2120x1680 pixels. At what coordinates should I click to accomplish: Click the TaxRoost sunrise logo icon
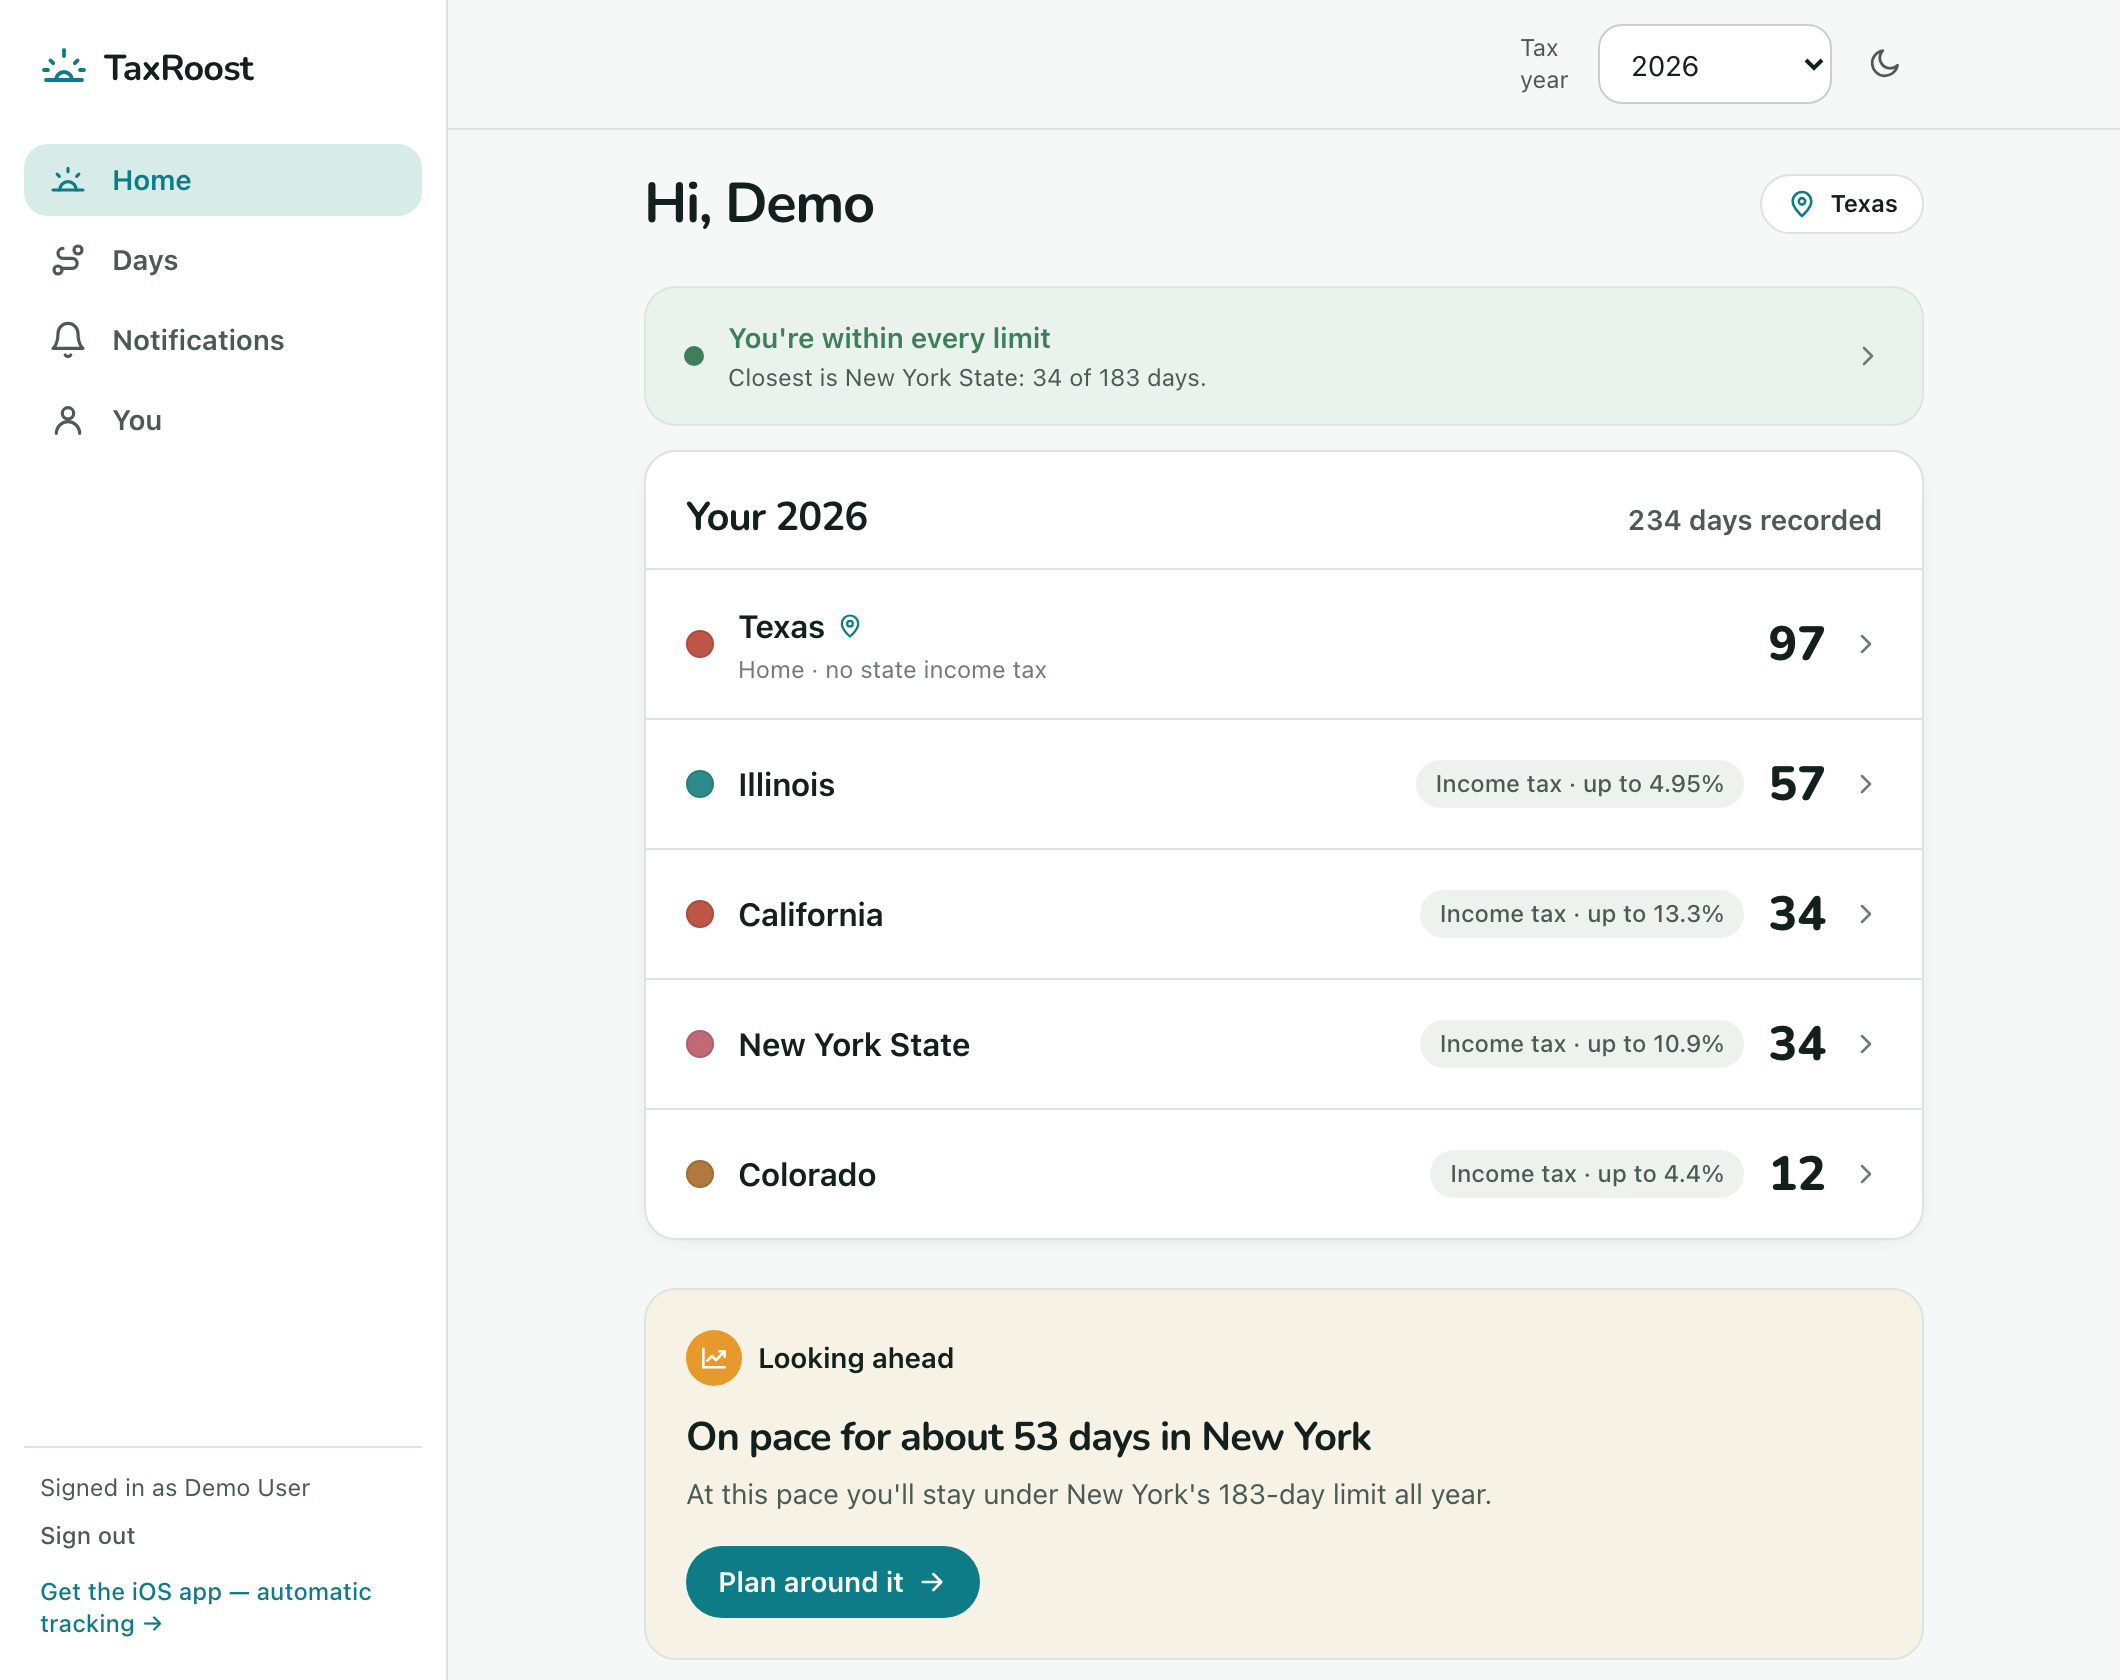tap(64, 67)
